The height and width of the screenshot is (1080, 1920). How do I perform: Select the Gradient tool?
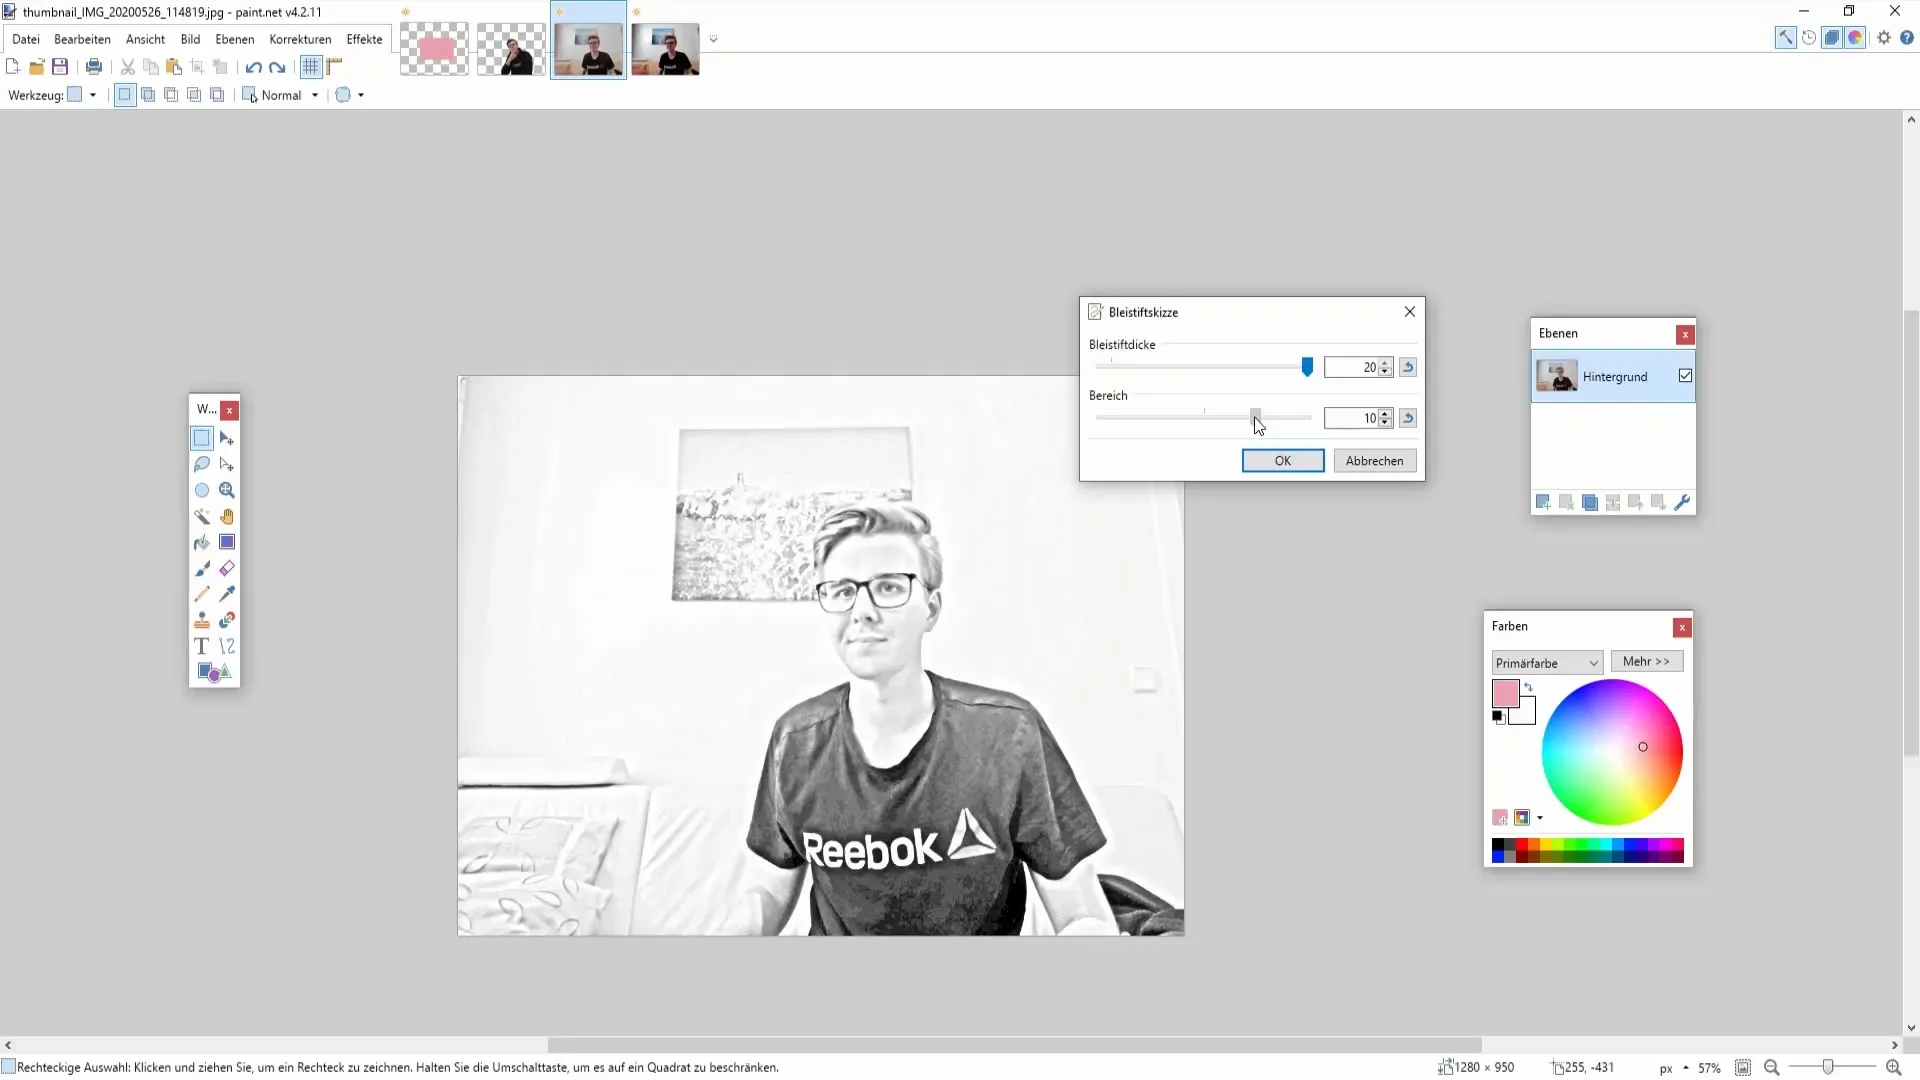(x=227, y=542)
